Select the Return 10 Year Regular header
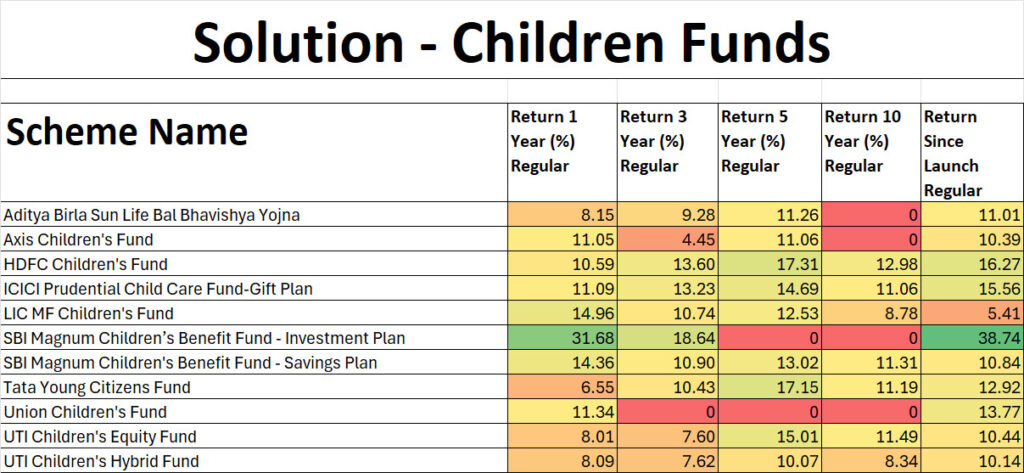1024x473 pixels. [x=871, y=152]
